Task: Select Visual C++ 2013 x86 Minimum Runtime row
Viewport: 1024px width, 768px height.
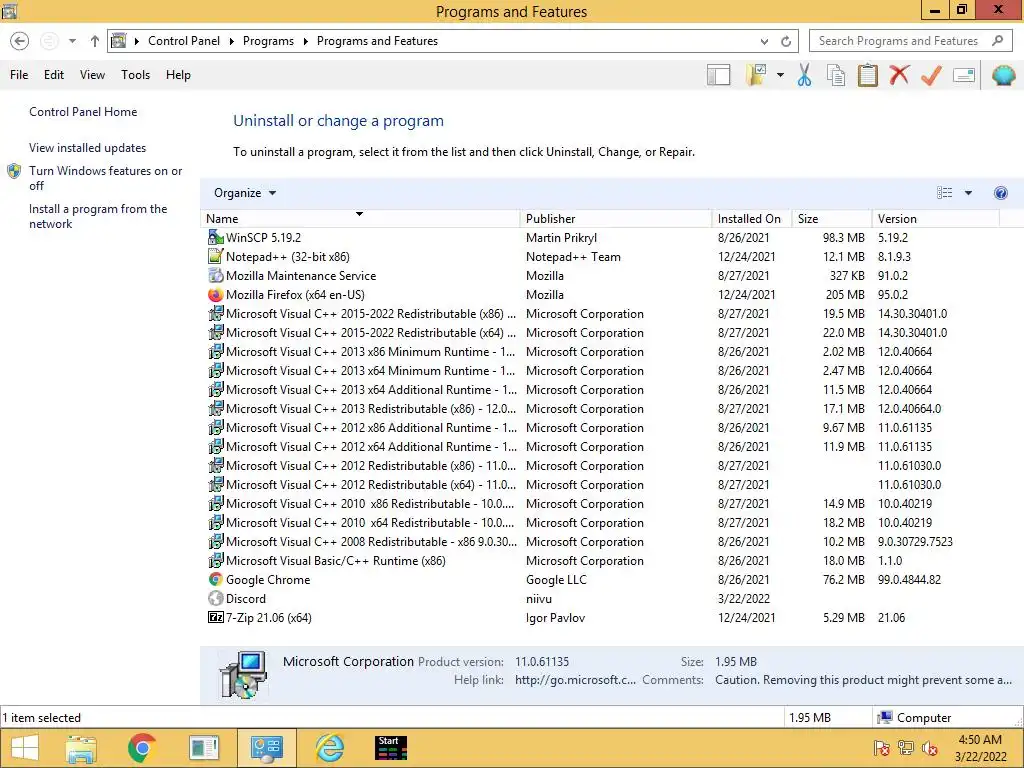Action: (x=600, y=351)
